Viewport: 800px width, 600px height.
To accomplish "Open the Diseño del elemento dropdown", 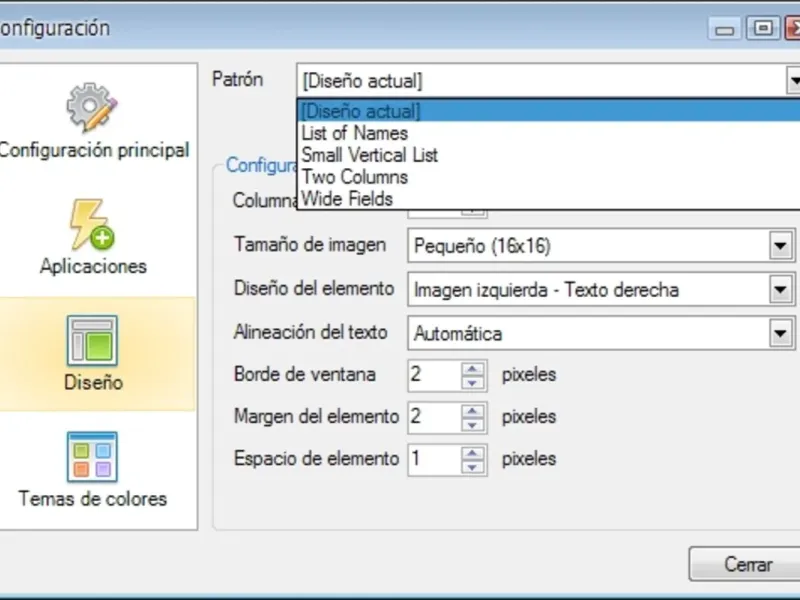I will (x=781, y=290).
